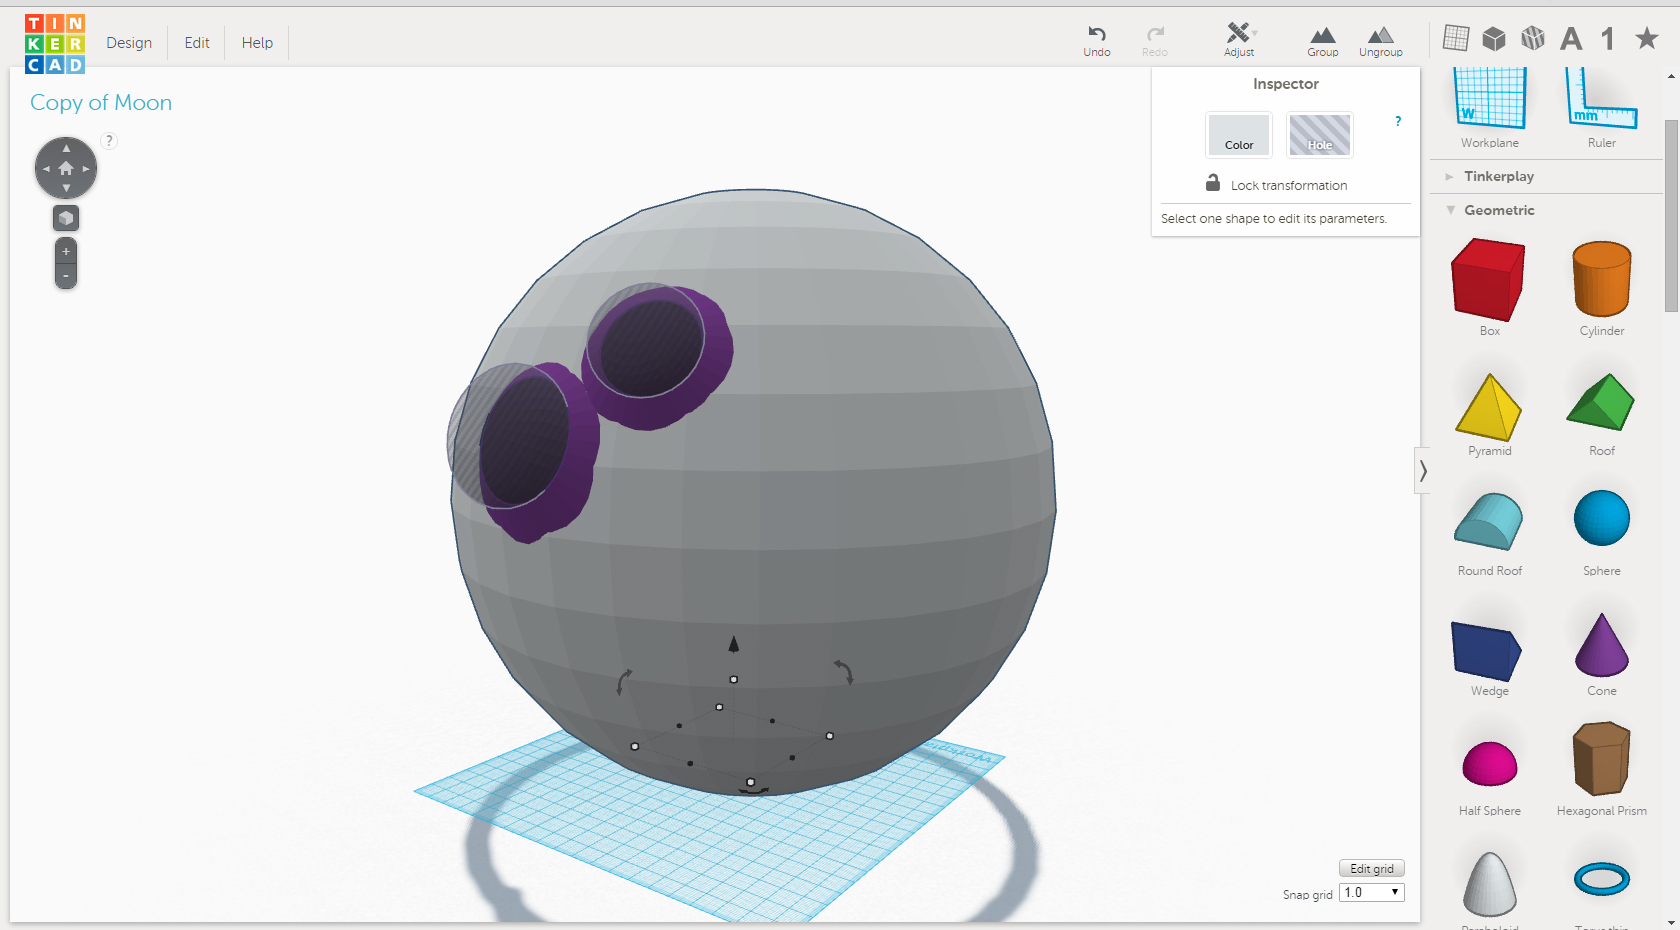Add a Round Roof shape

pyautogui.click(x=1489, y=533)
